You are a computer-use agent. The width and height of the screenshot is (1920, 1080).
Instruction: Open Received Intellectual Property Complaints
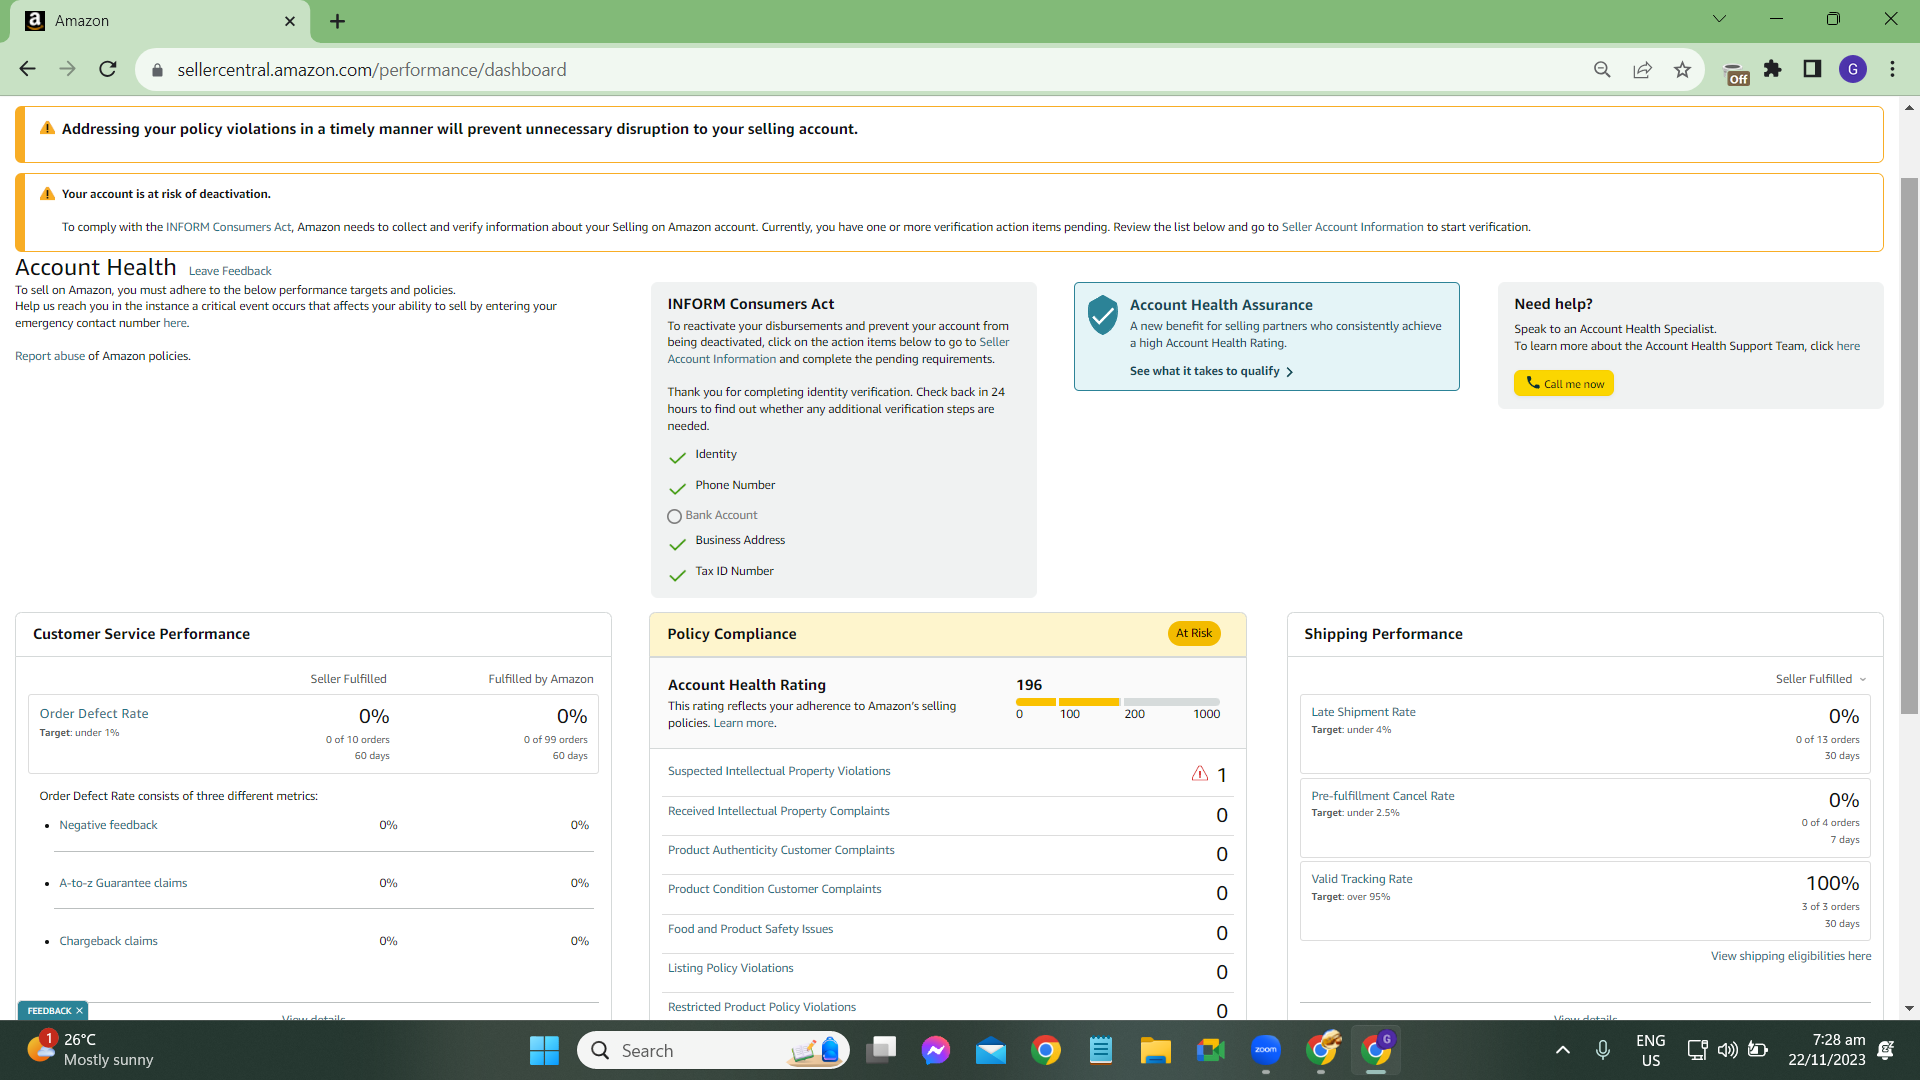(778, 811)
